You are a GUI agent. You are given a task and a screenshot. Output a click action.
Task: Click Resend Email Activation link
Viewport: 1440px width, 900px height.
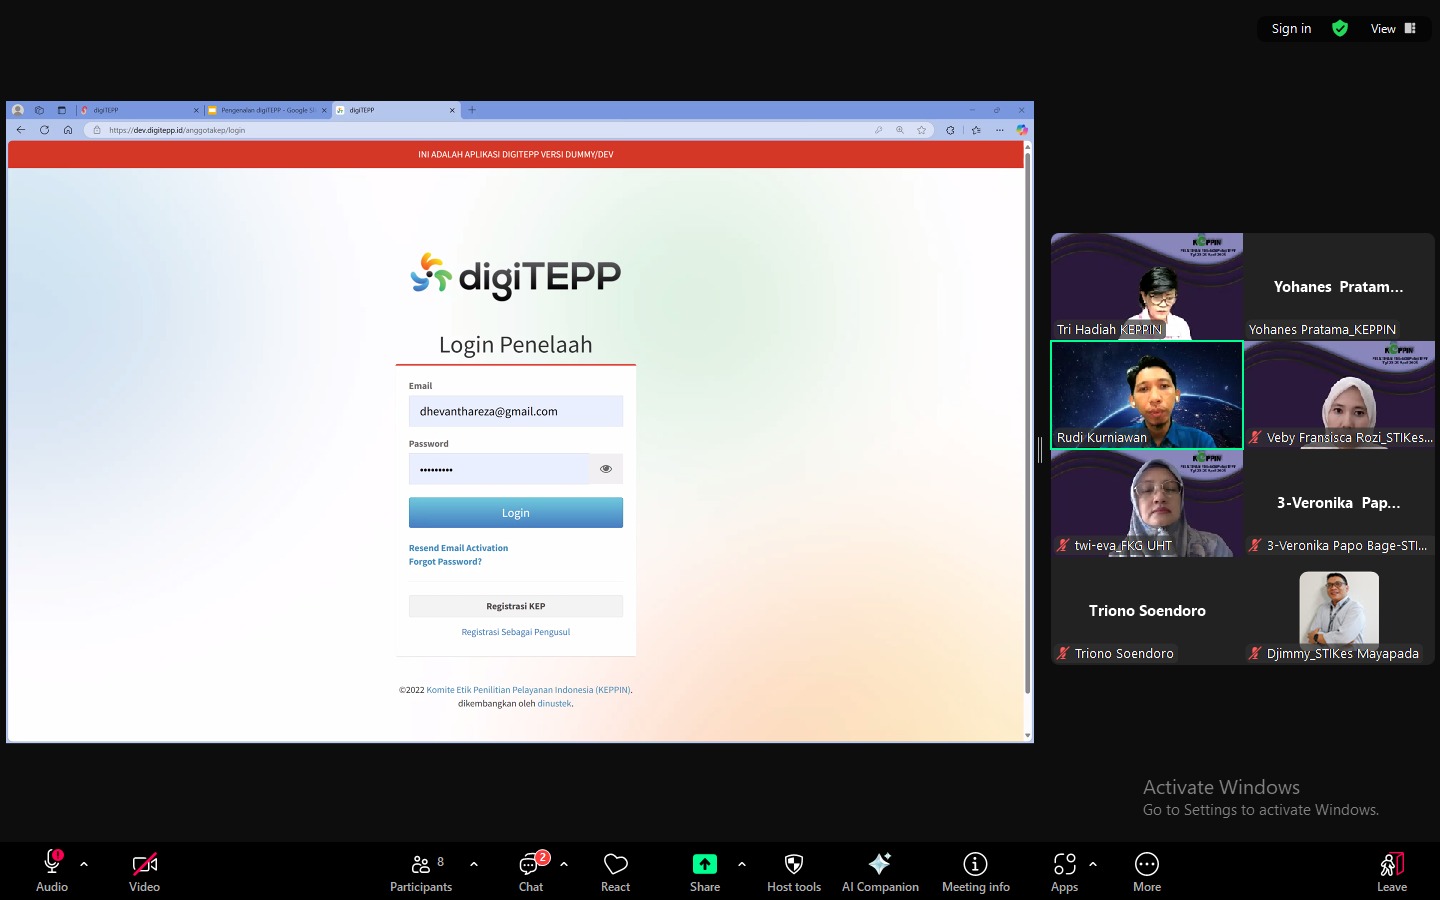pos(458,548)
